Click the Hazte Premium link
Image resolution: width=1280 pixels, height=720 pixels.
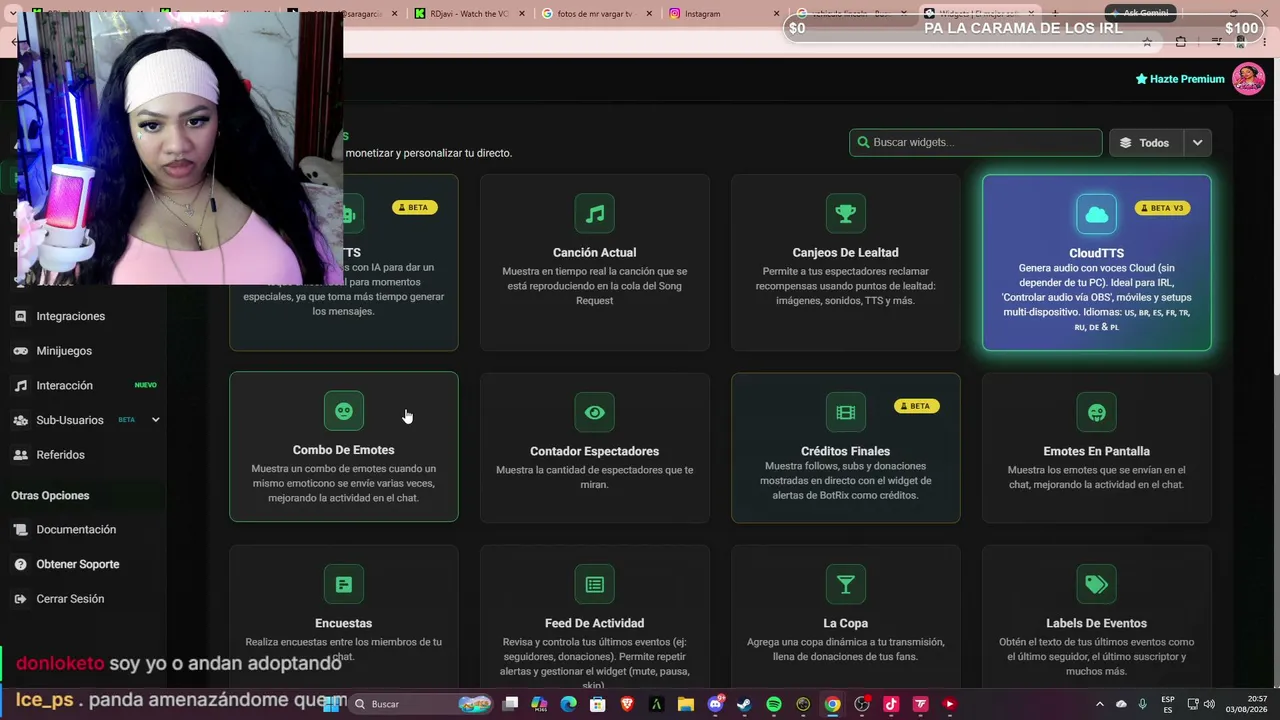point(1180,79)
